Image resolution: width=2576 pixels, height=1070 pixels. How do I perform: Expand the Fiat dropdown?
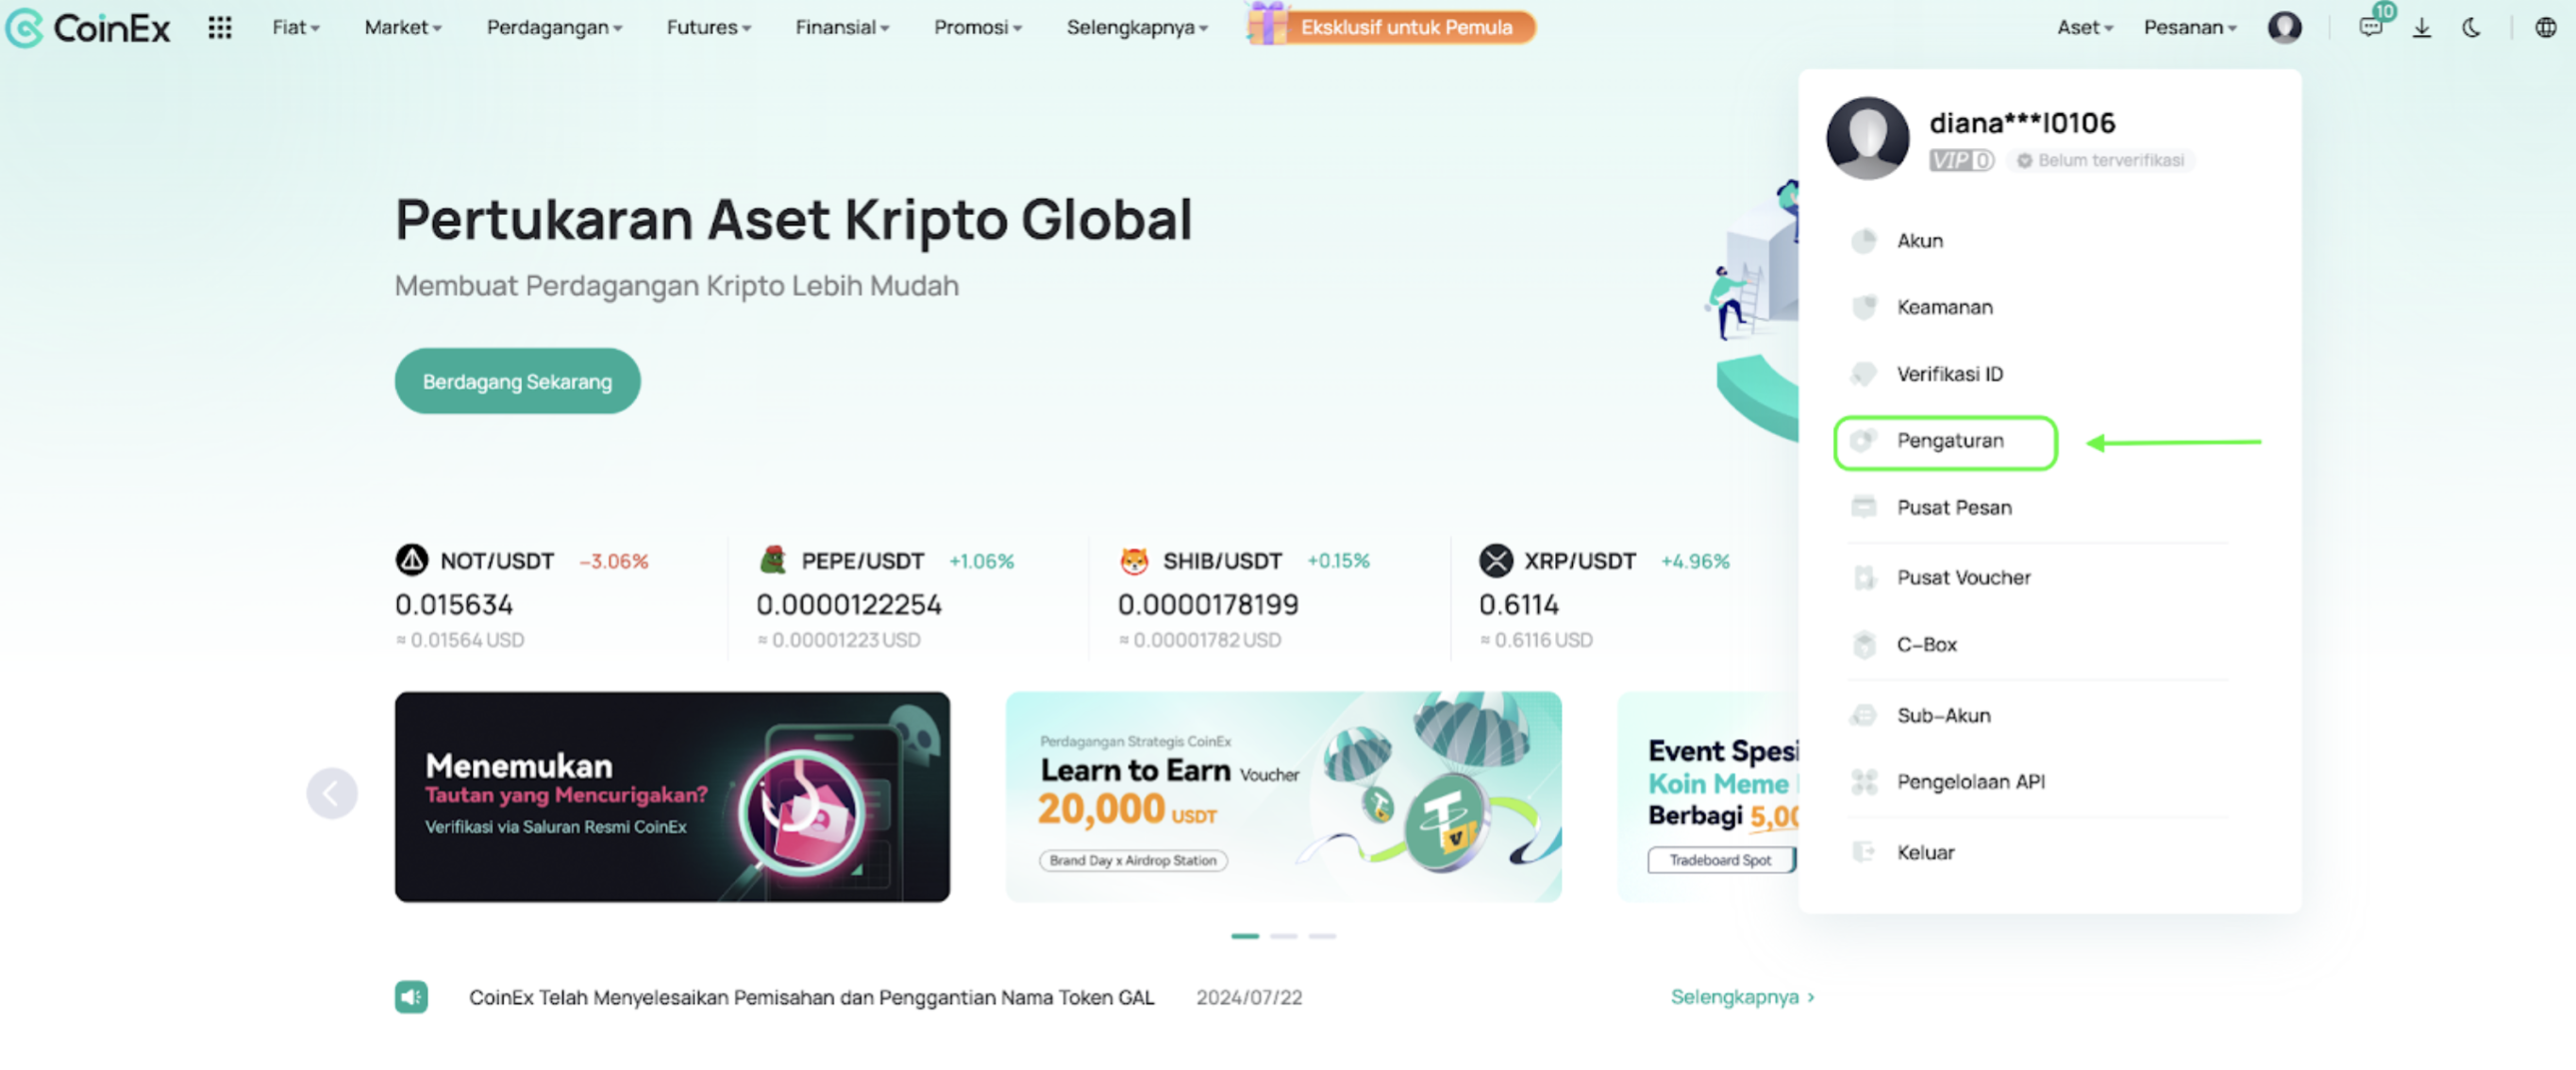pos(295,27)
